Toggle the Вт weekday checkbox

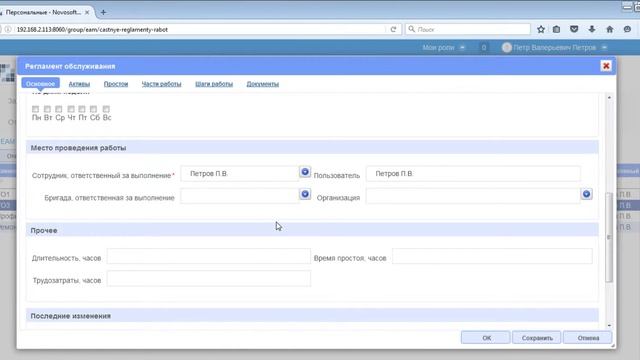pos(47,109)
